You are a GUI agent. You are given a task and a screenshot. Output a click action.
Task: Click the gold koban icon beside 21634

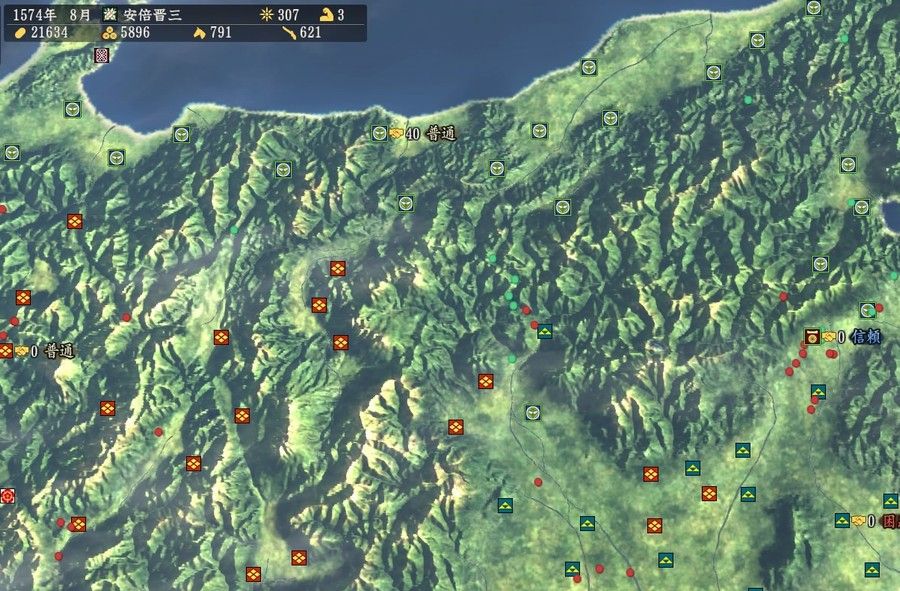coord(20,33)
